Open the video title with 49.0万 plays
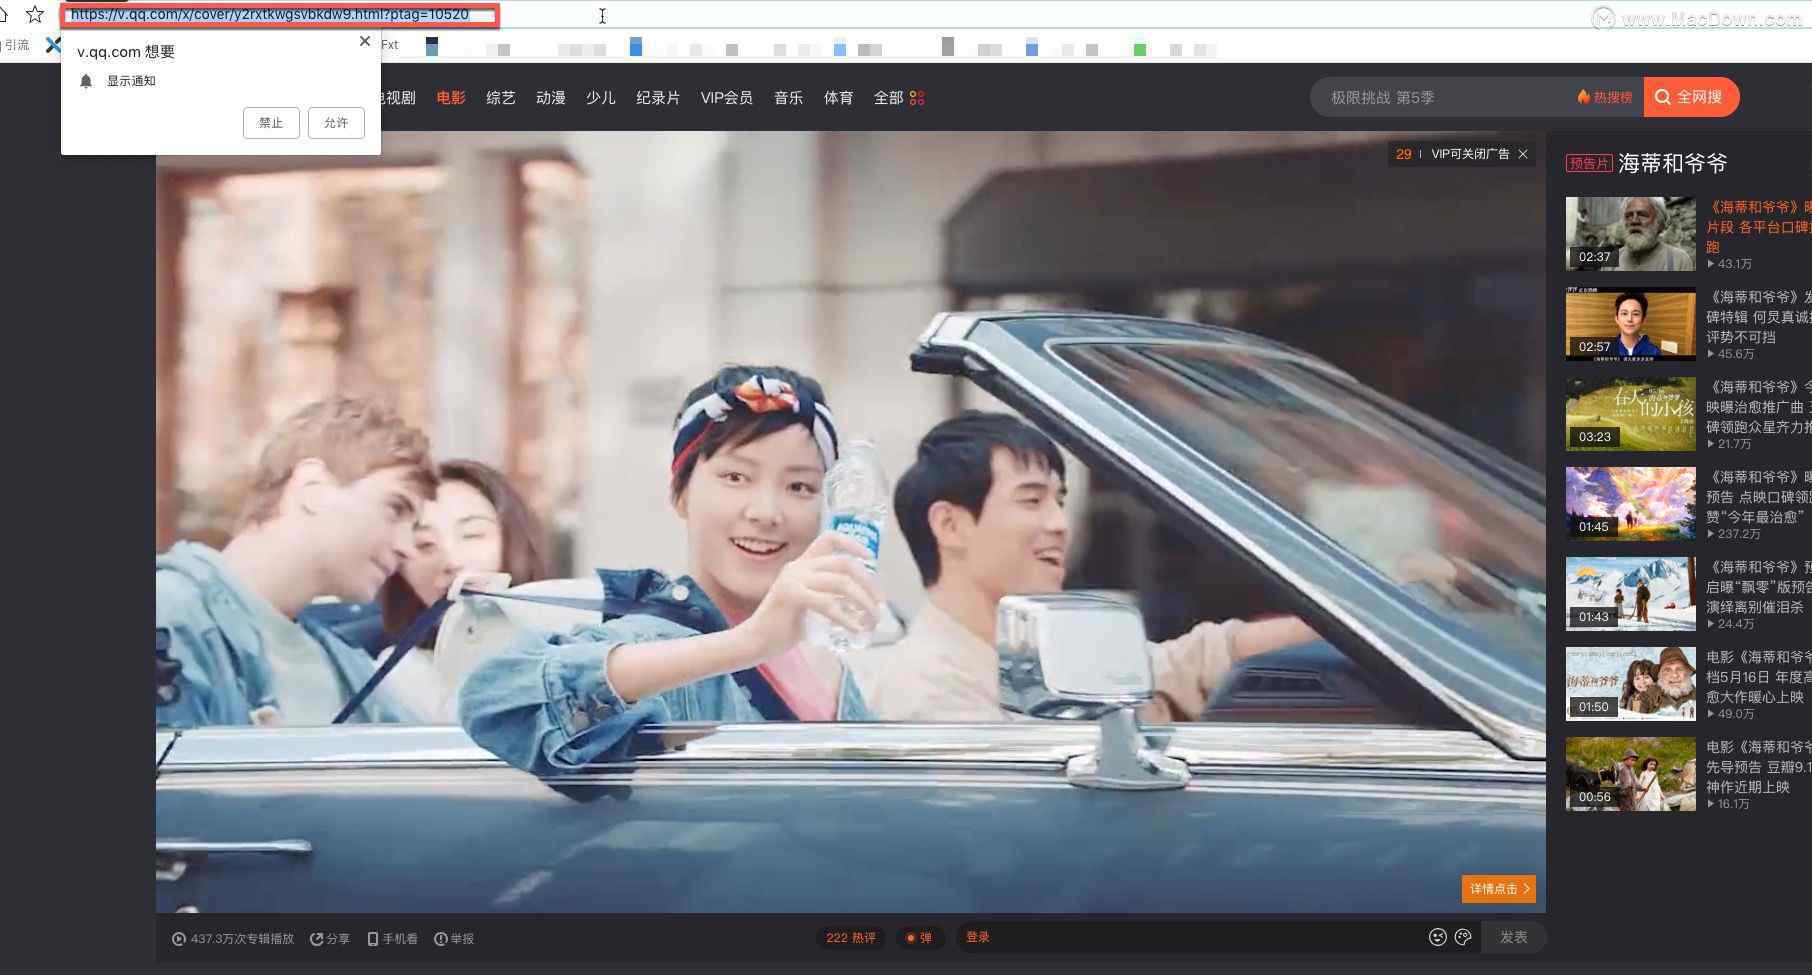This screenshot has width=1812, height=975. [1759, 677]
